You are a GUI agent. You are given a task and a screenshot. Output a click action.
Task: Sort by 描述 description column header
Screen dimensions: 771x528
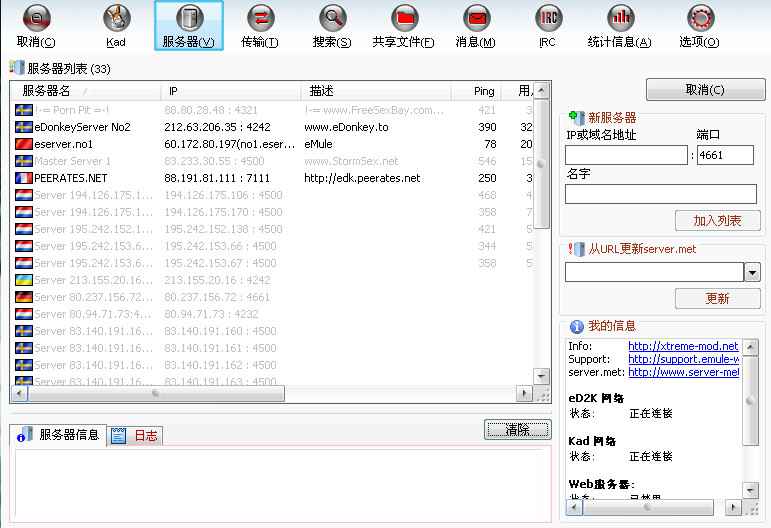(376, 91)
